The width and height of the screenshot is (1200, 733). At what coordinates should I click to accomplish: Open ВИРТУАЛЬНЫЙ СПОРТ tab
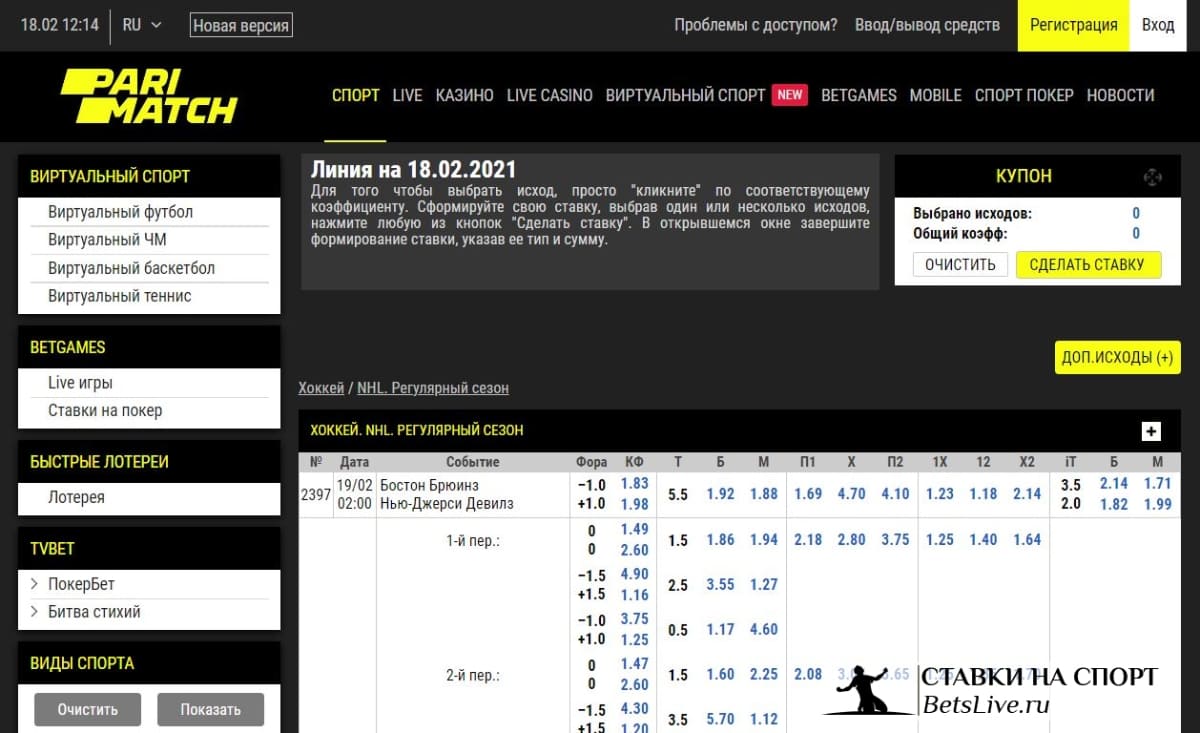[685, 95]
